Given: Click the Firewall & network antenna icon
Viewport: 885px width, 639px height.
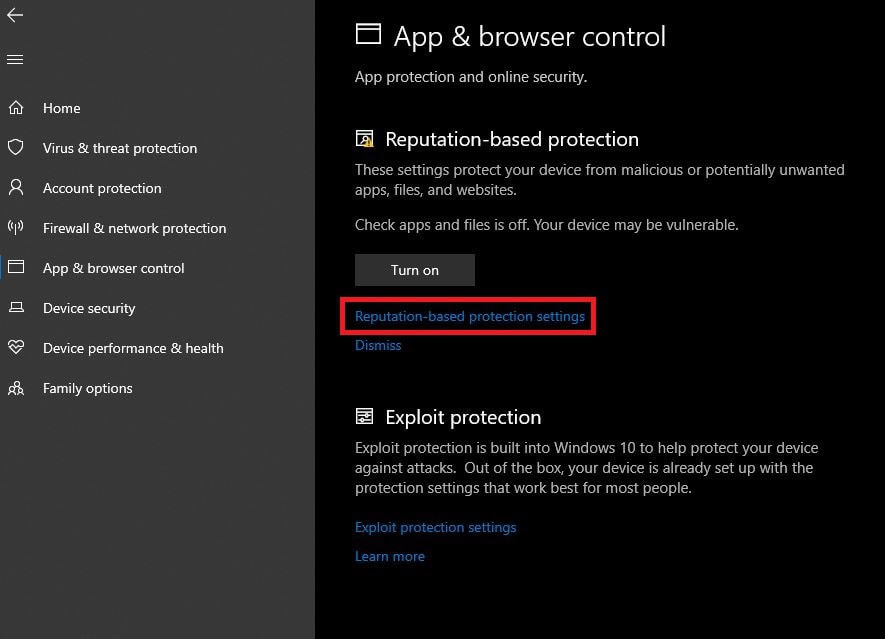Looking at the screenshot, I should 15,228.
